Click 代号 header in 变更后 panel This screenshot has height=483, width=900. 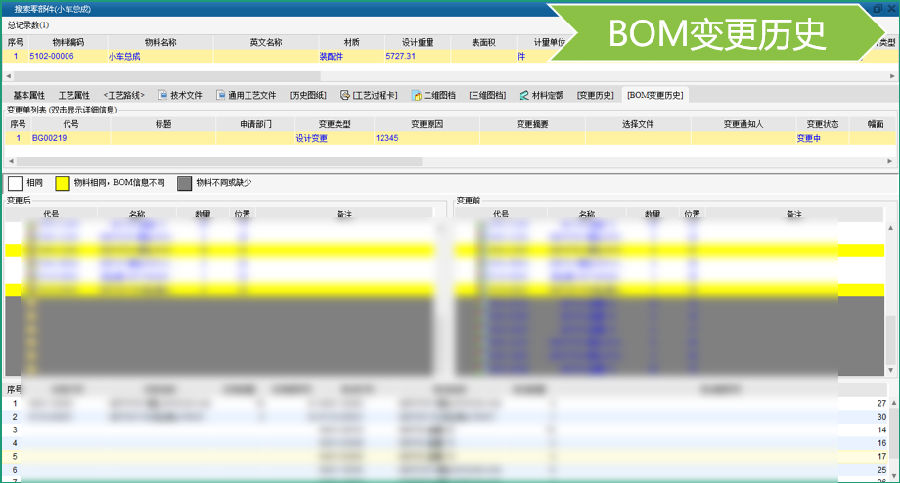point(51,214)
